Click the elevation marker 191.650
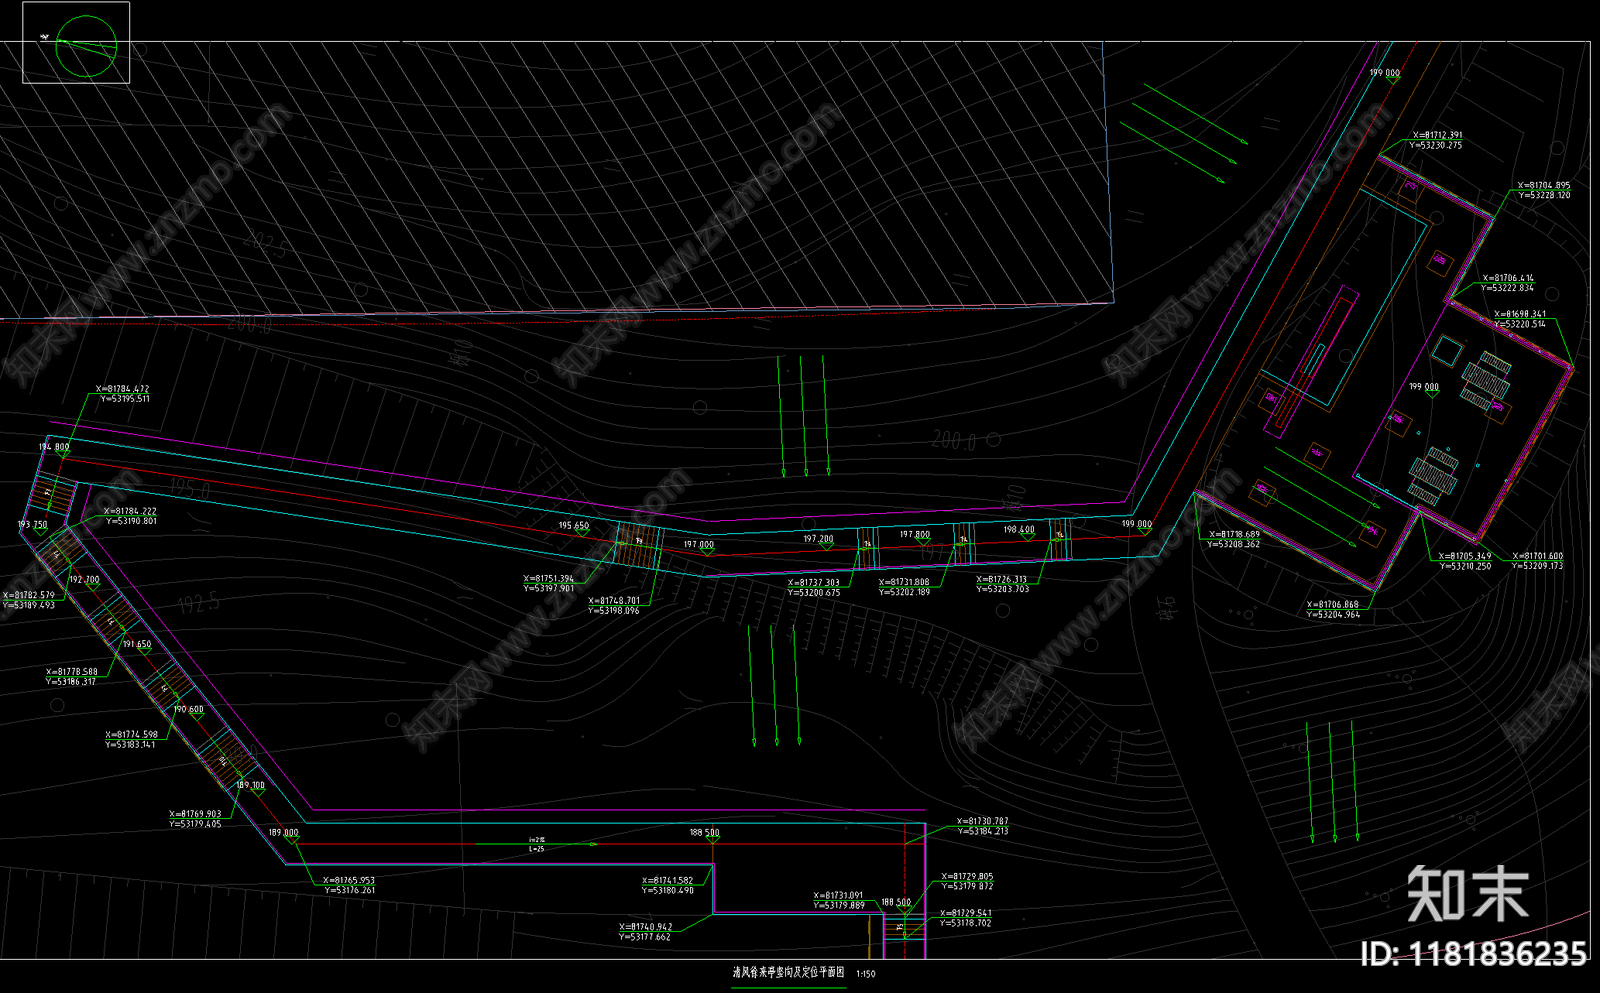This screenshot has height=993, width=1600. point(136,644)
